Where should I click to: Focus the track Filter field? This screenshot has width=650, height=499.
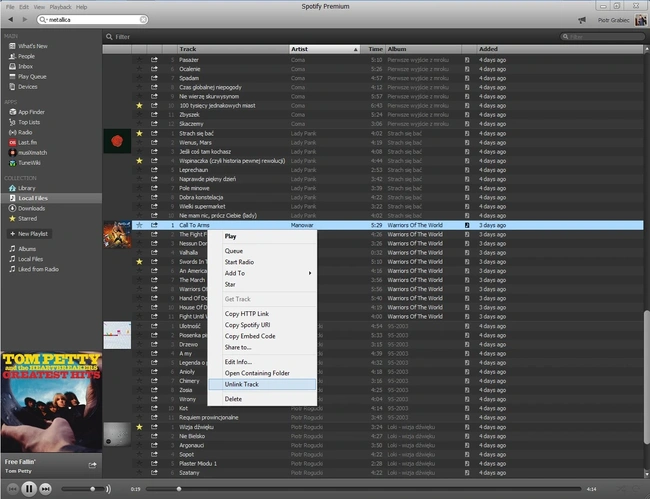click(601, 36)
